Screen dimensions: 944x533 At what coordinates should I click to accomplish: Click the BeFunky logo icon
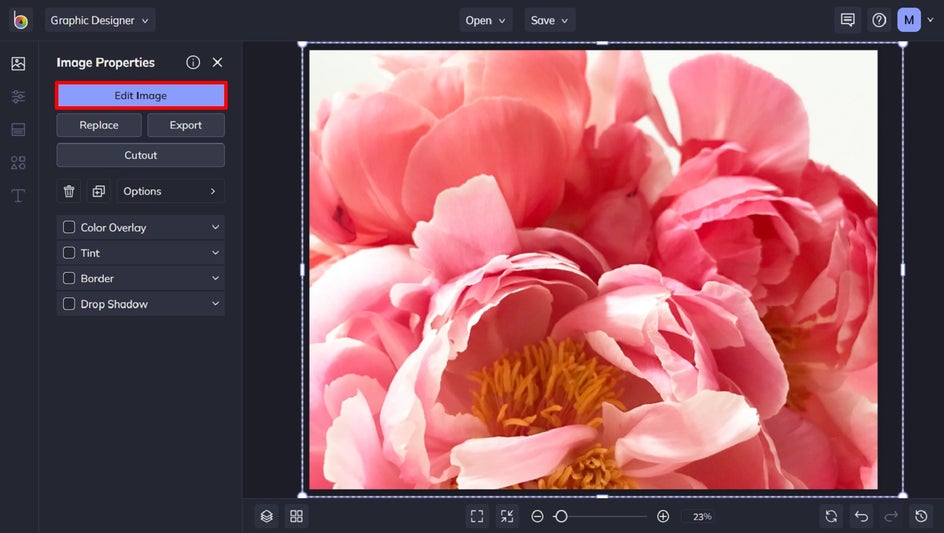(x=20, y=20)
